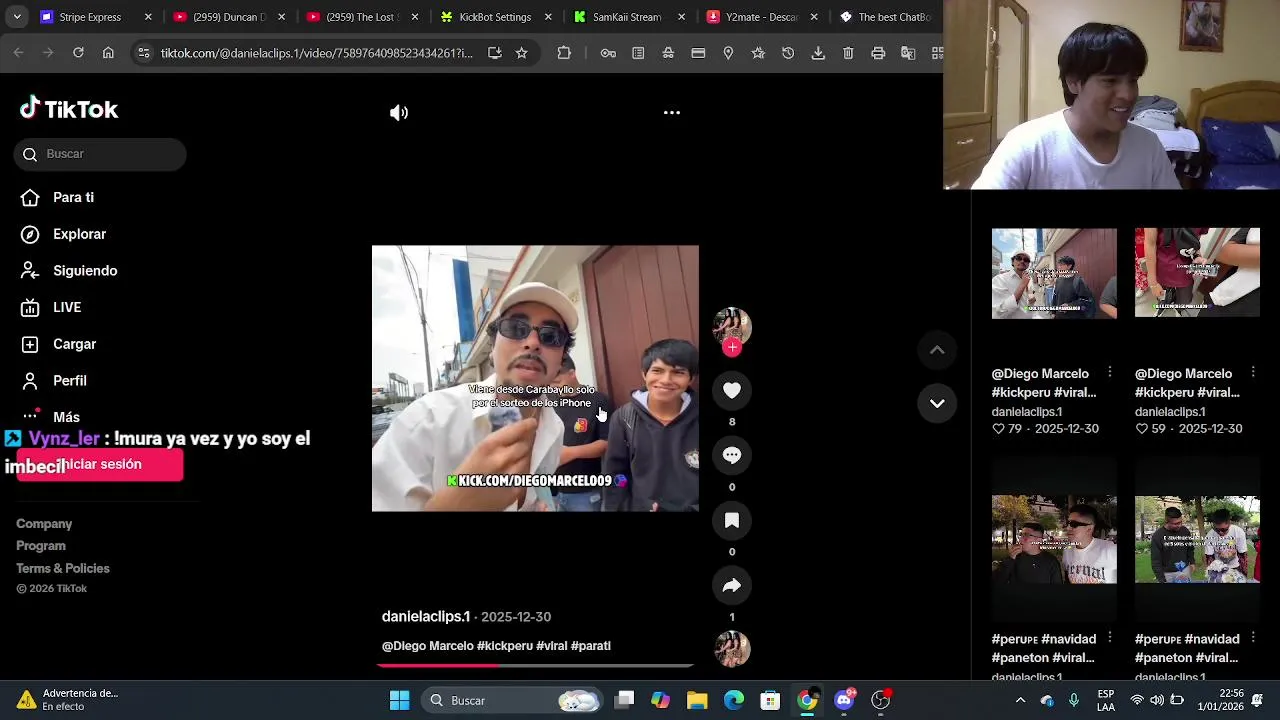This screenshot has width=1280, height=720.
Task: Open payment methods card icon
Action: (698, 53)
